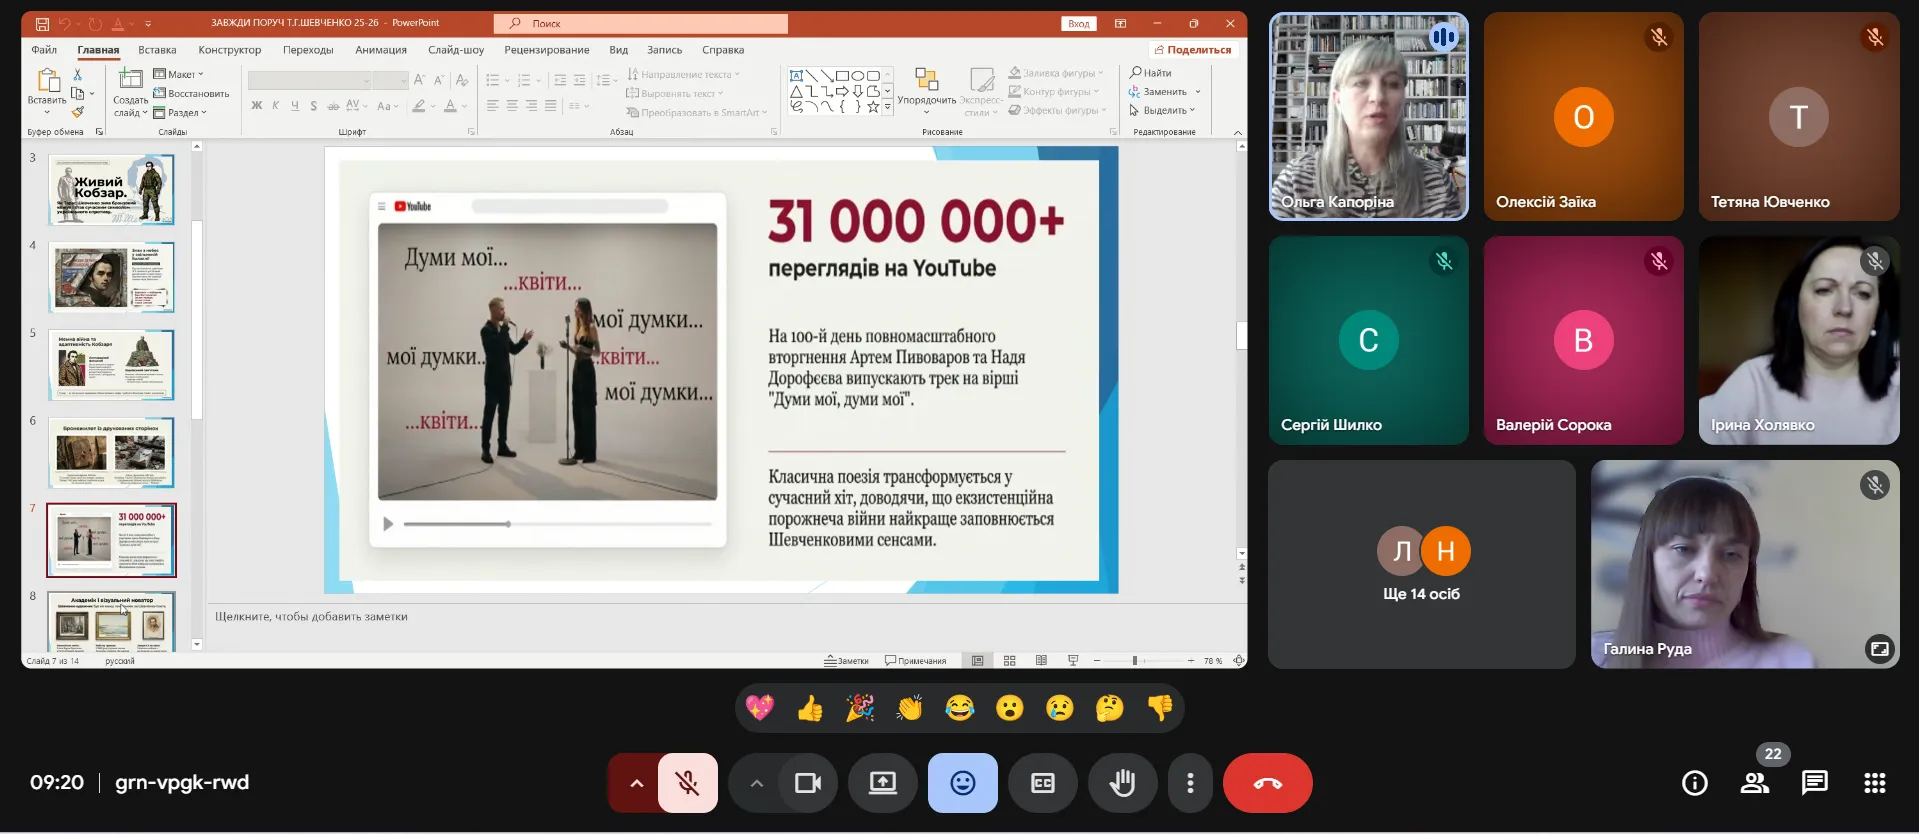
Task: Expand audio settings arrow next to microphone
Action: [x=636, y=783]
